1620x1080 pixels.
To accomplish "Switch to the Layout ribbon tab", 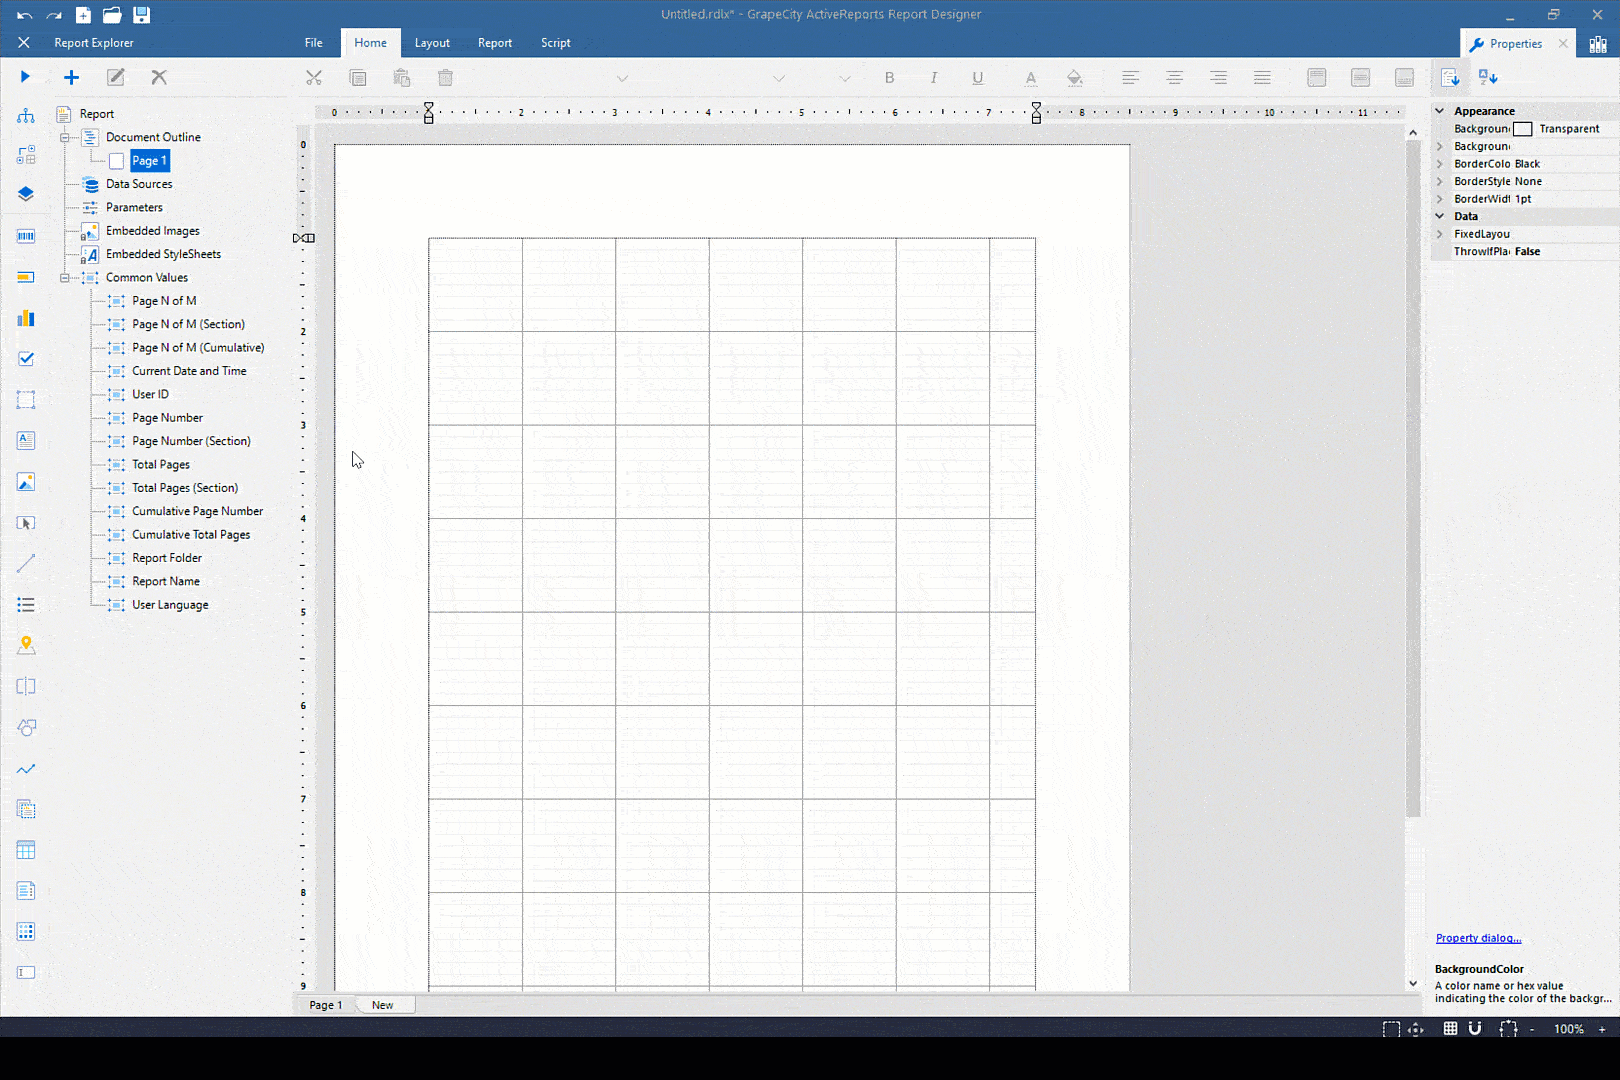I will click(432, 42).
